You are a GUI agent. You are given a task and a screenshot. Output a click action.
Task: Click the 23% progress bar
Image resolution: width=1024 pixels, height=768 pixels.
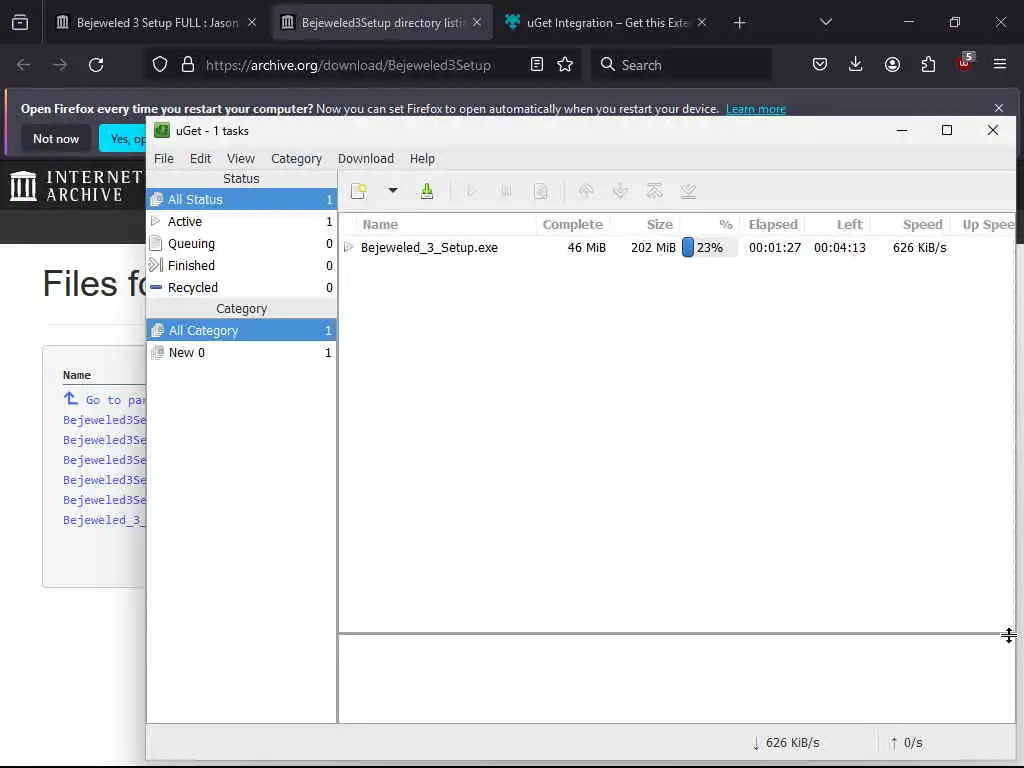709,248
